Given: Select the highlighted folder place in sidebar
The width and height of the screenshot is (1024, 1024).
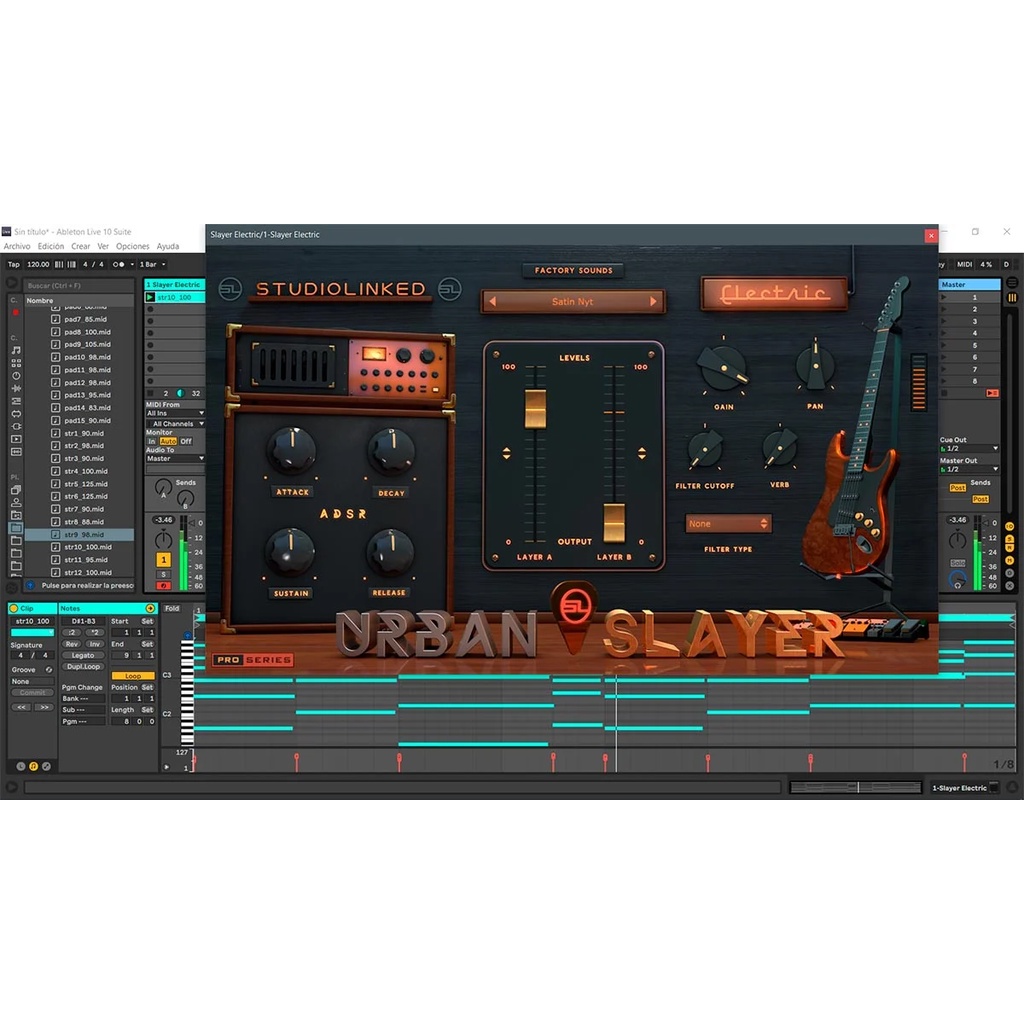Looking at the screenshot, I should (x=16, y=528).
